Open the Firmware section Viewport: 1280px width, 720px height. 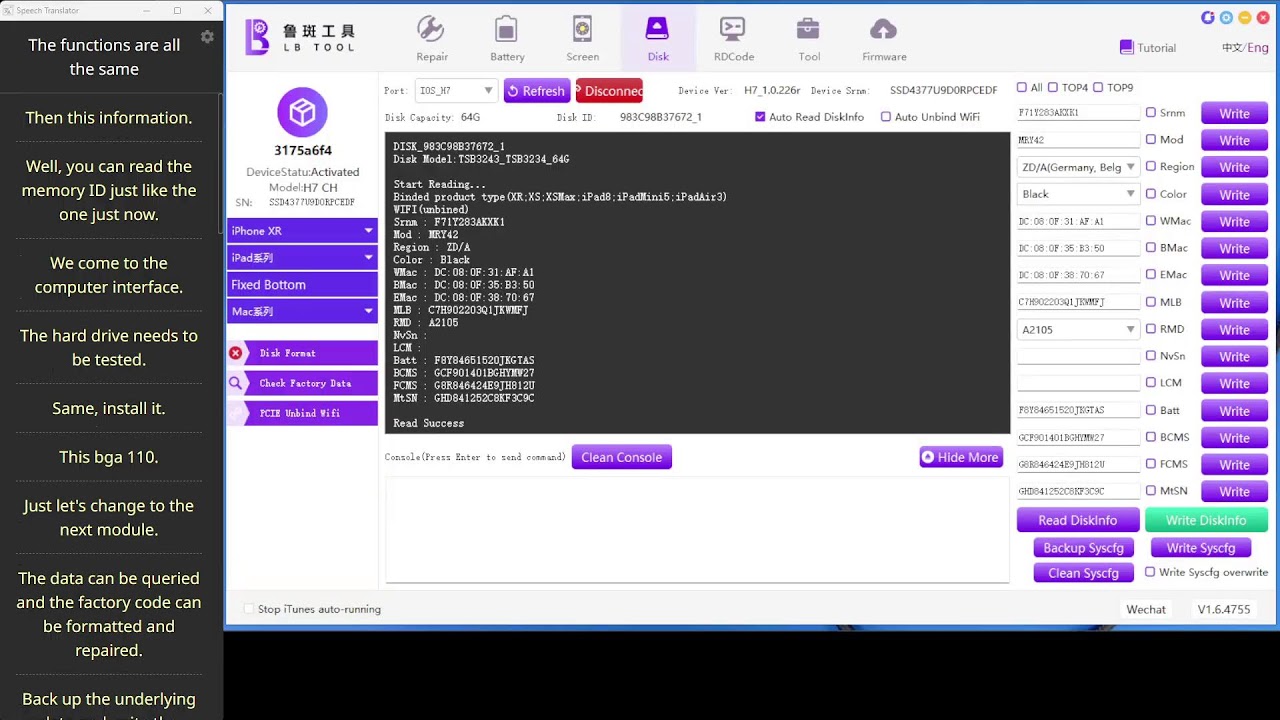884,40
